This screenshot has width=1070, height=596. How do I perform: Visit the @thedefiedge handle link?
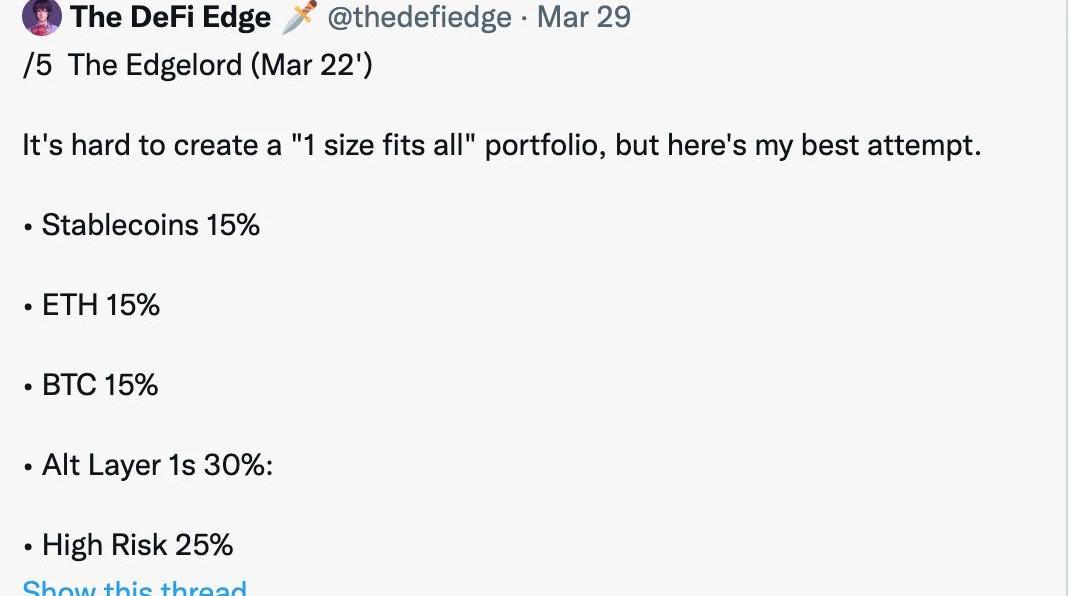pyautogui.click(x=419, y=17)
